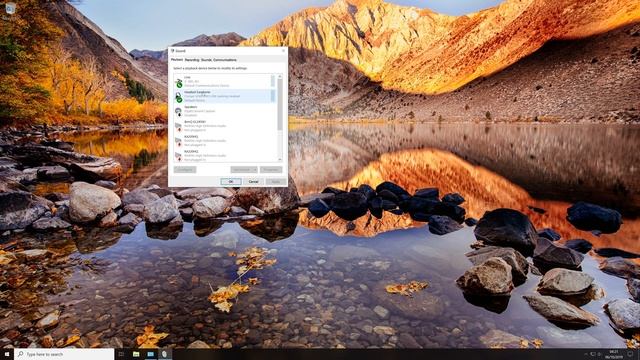The width and height of the screenshot is (640, 360).
Task: Click the Configure button
Action: (185, 169)
